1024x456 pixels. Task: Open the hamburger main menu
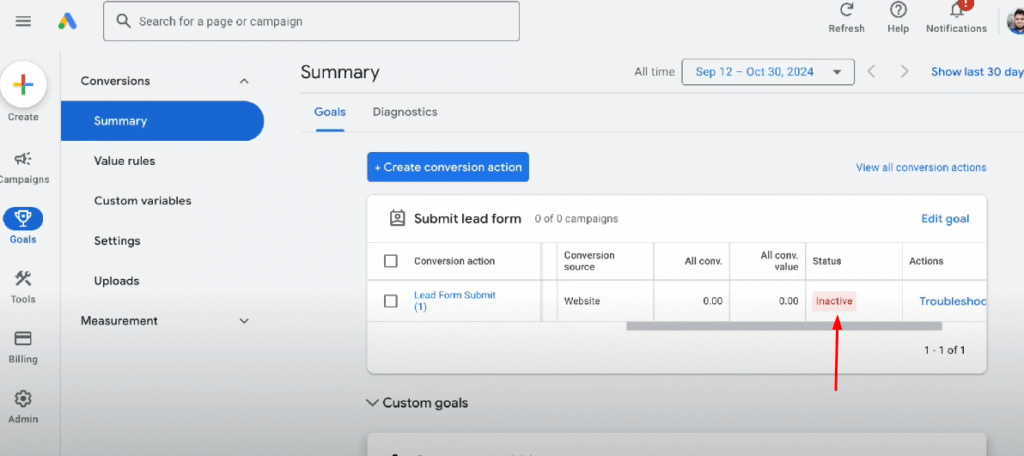(23, 22)
